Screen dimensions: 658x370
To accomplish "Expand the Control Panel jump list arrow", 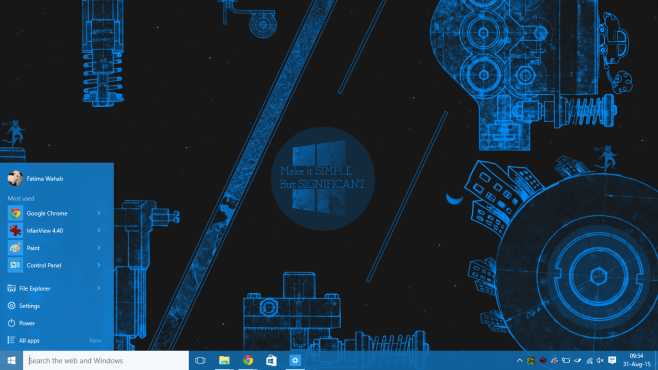I will [x=99, y=265].
